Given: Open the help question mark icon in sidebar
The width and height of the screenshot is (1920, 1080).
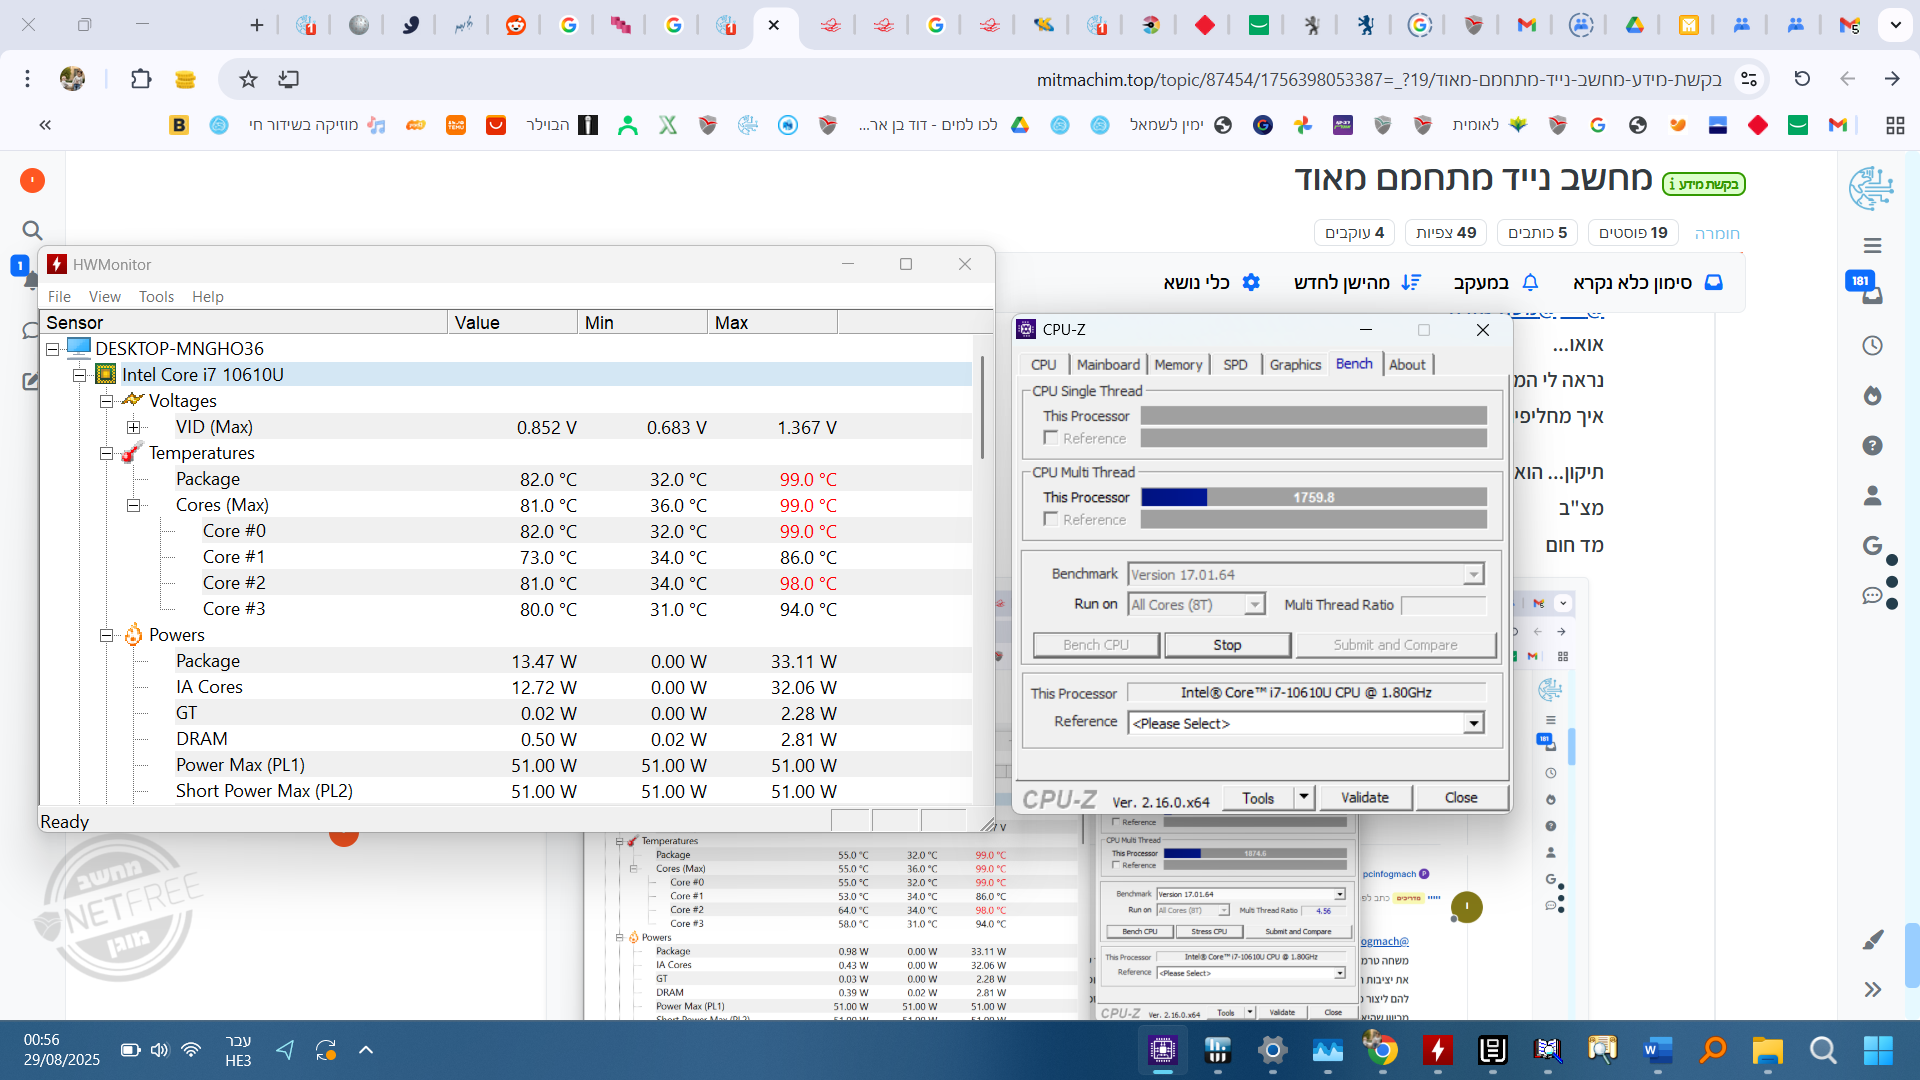Looking at the screenshot, I should [x=1873, y=446].
